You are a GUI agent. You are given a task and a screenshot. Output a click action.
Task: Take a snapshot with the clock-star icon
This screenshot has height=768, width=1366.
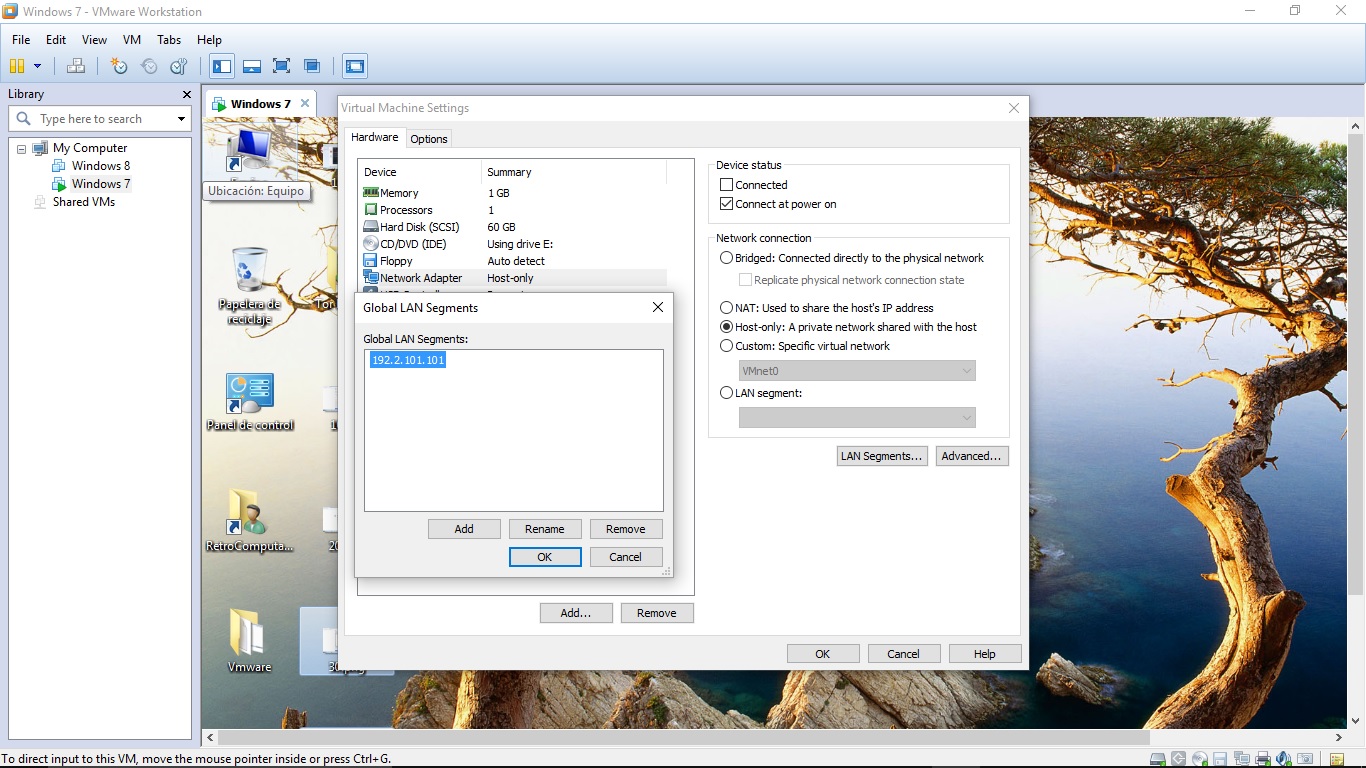(119, 66)
